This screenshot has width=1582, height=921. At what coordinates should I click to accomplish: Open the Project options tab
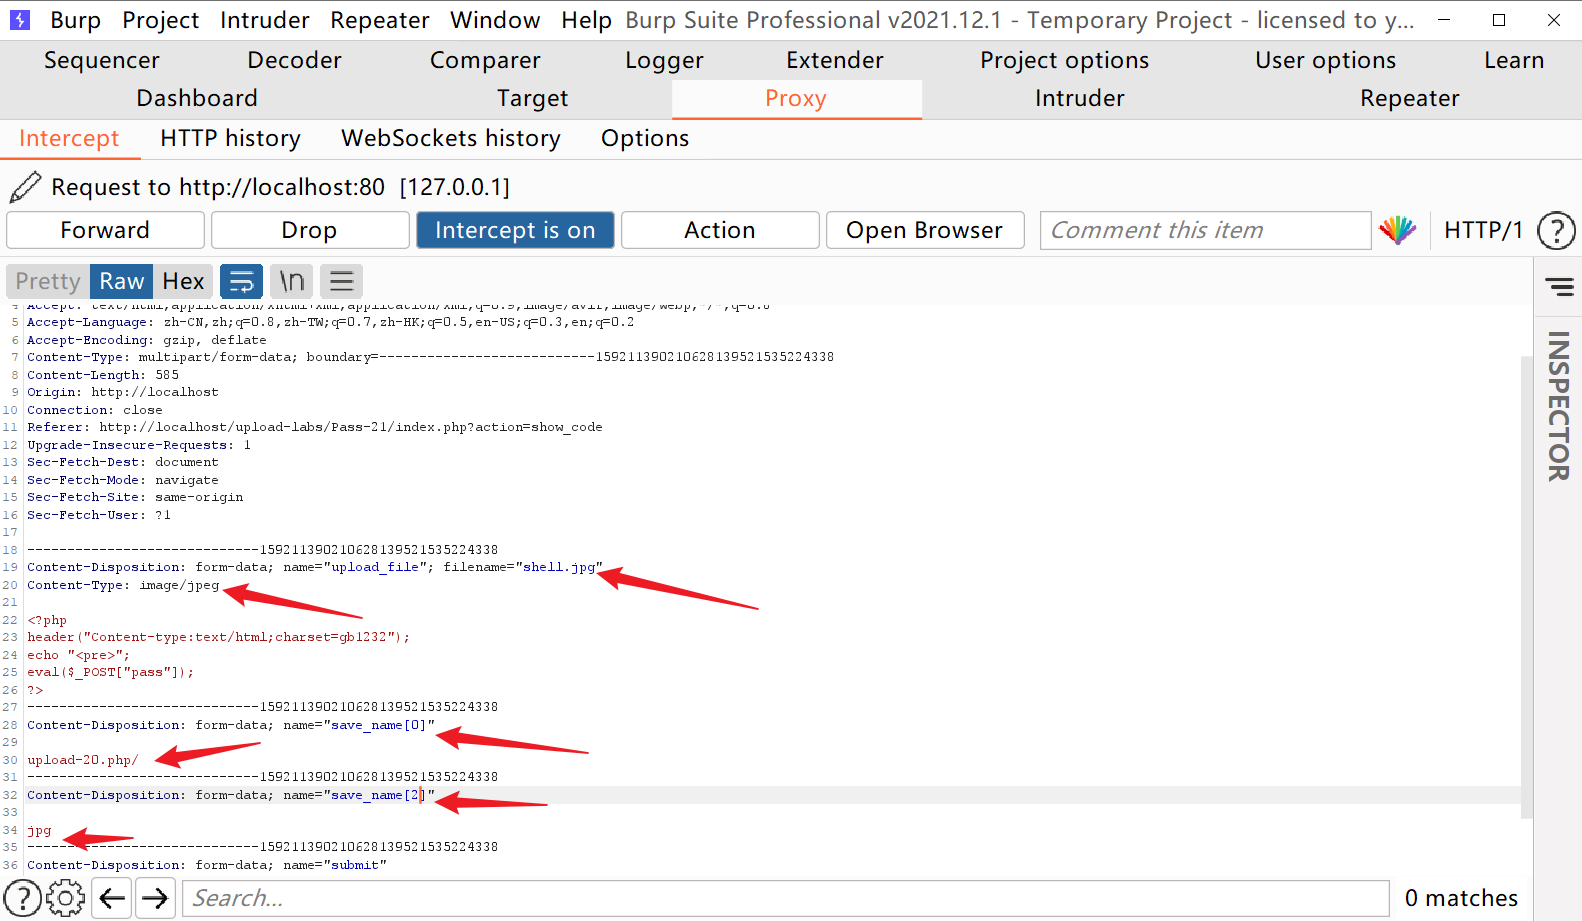click(1064, 60)
